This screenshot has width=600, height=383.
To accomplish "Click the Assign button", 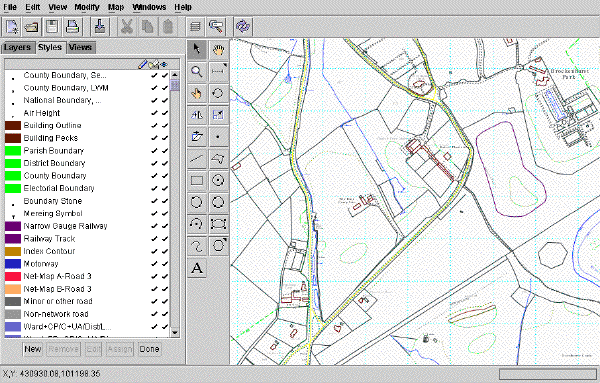I will [x=120, y=349].
